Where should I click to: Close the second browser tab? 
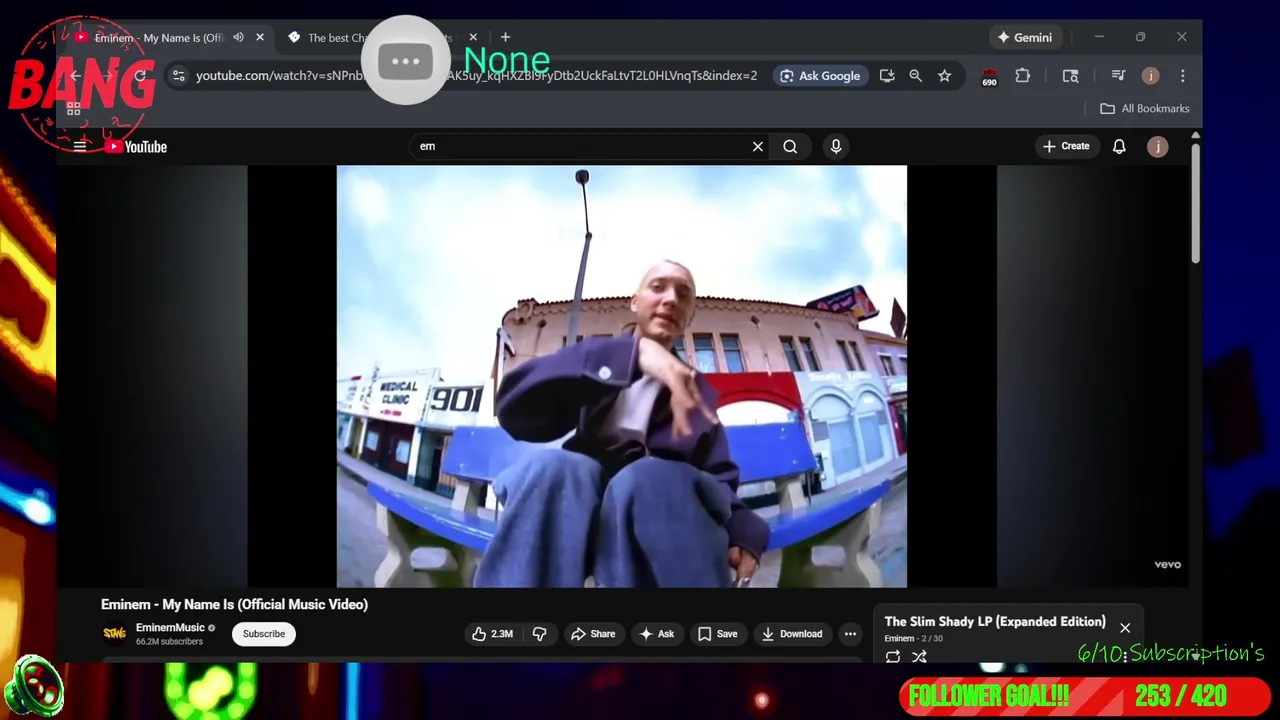coord(473,38)
